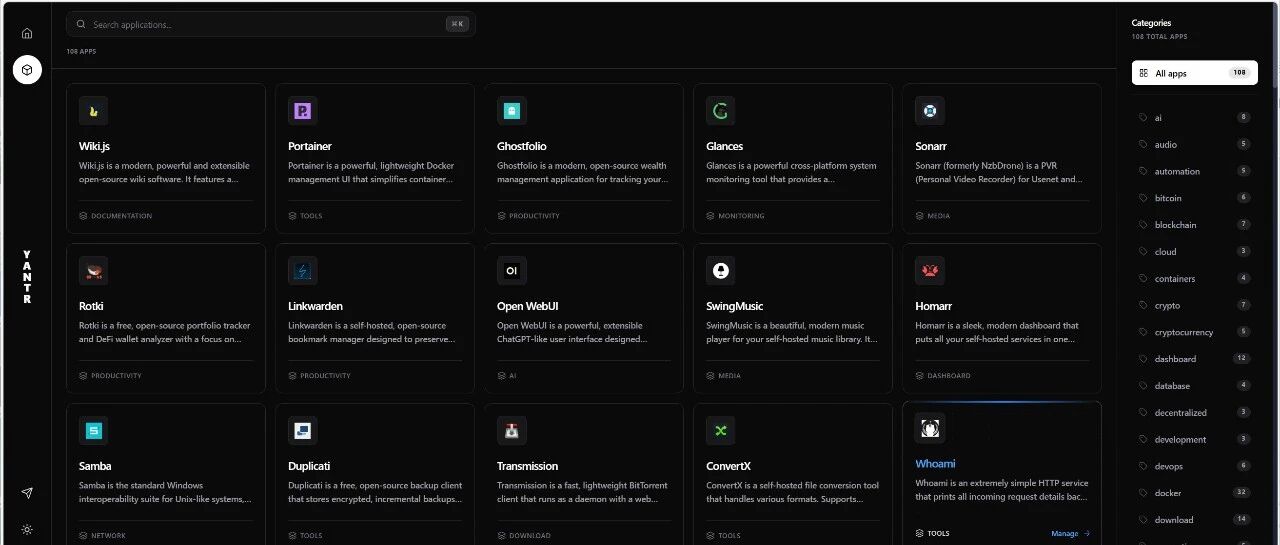
Task: Click the search magnifier icon
Action: (80, 24)
